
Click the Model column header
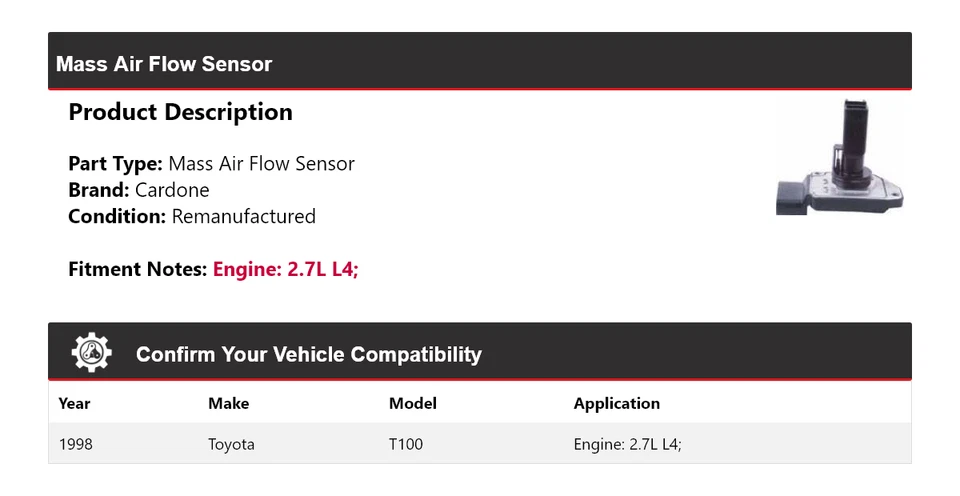[412, 404]
